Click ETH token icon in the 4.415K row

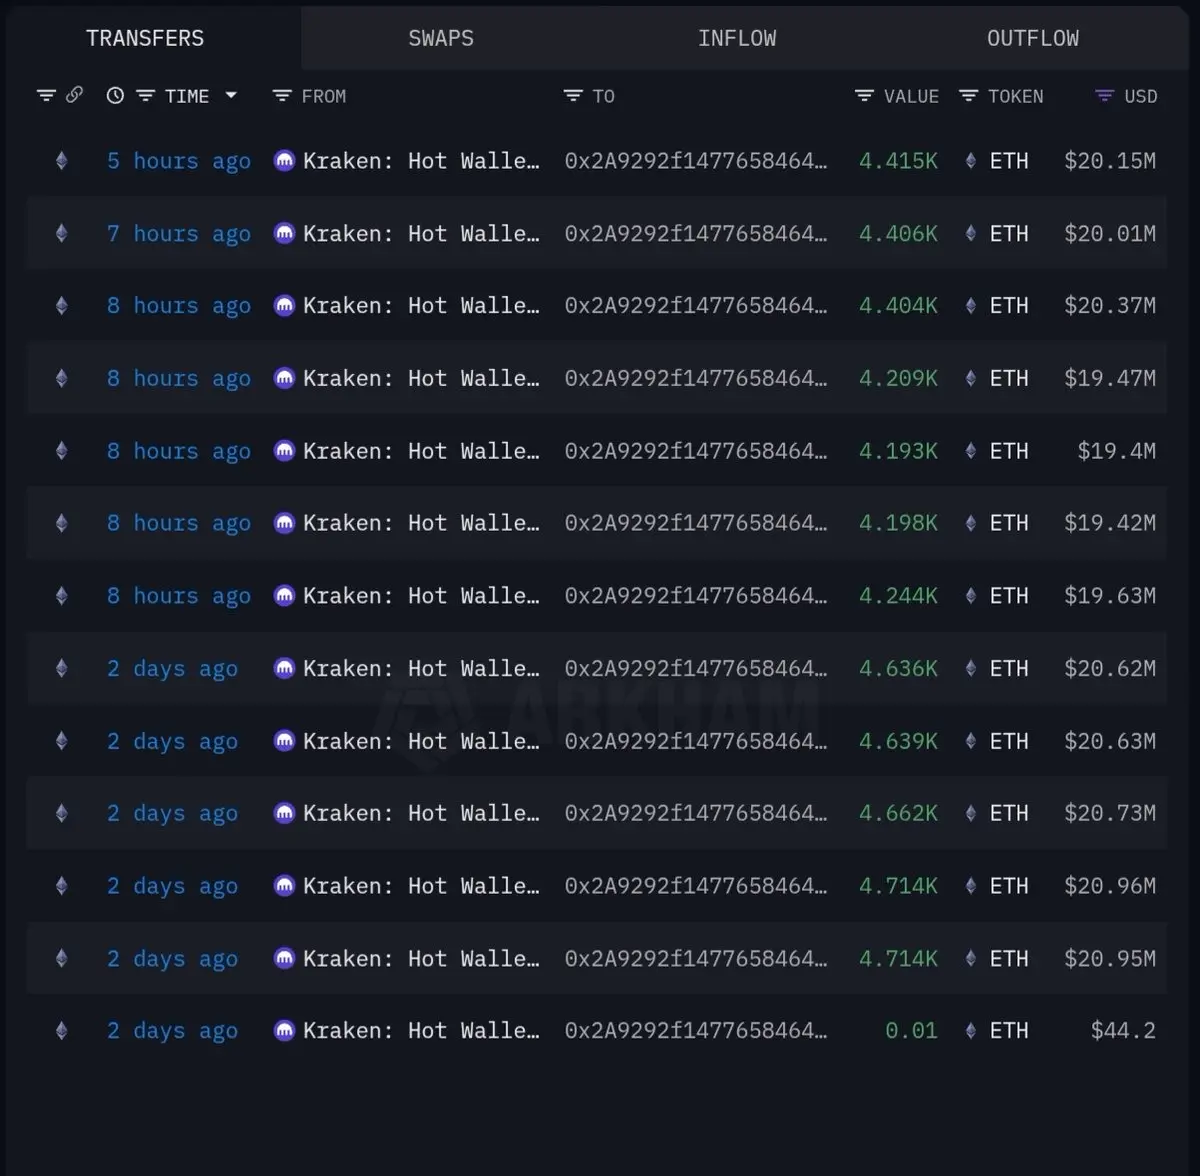click(x=970, y=161)
